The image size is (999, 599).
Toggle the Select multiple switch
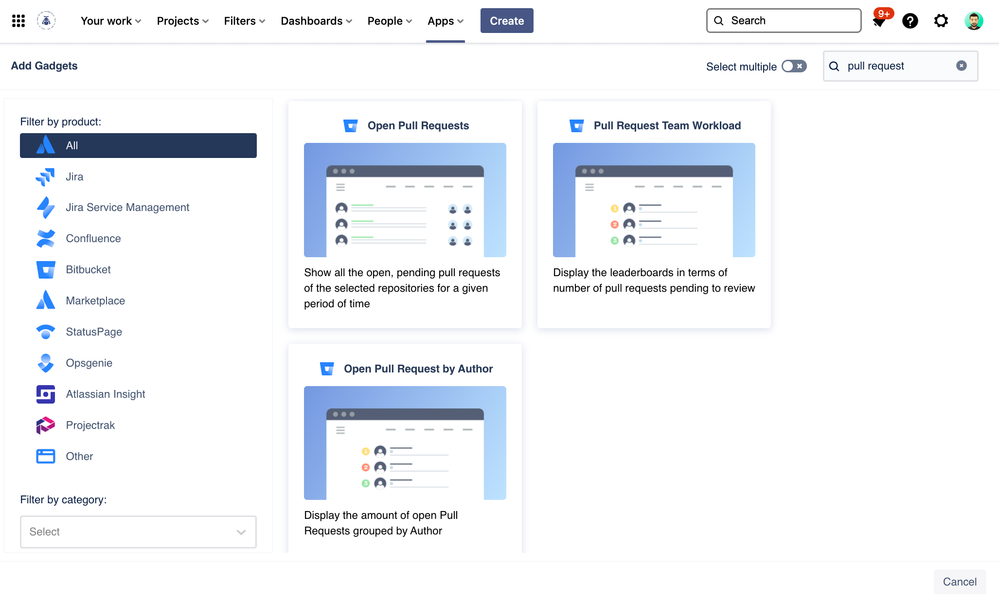(794, 66)
